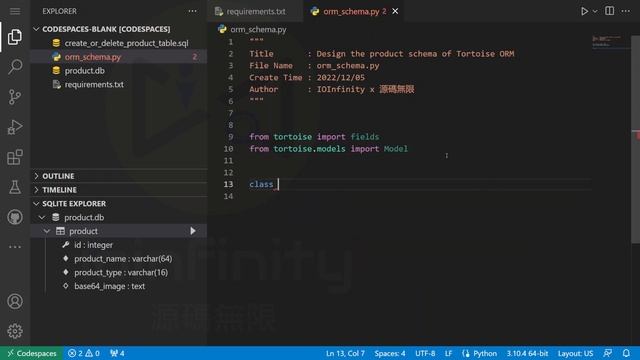The width and height of the screenshot is (640, 360).
Task: Open the notifications bell
Action: pos(626,353)
